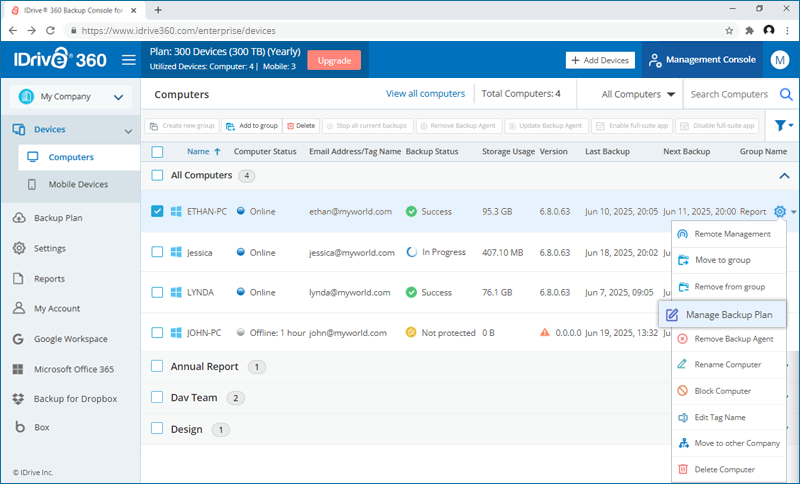Uncheck the ETHAN-PC checkbox
Image resolution: width=800 pixels, height=484 pixels.
coord(157,212)
